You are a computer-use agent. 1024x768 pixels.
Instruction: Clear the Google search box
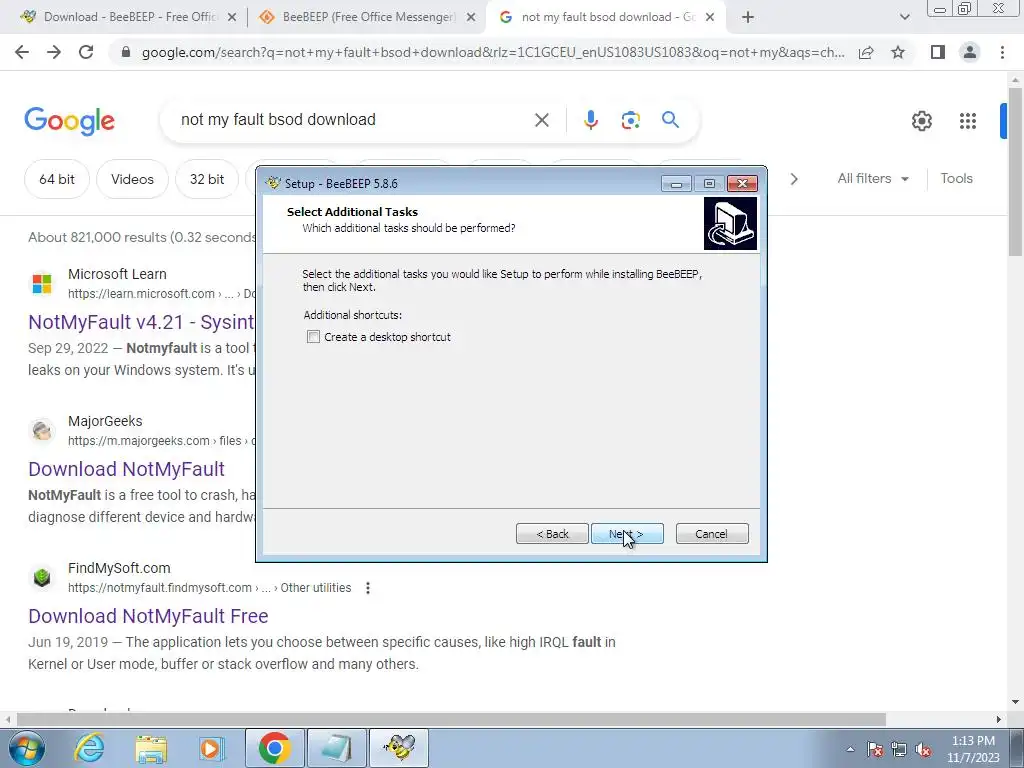pyautogui.click(x=541, y=120)
